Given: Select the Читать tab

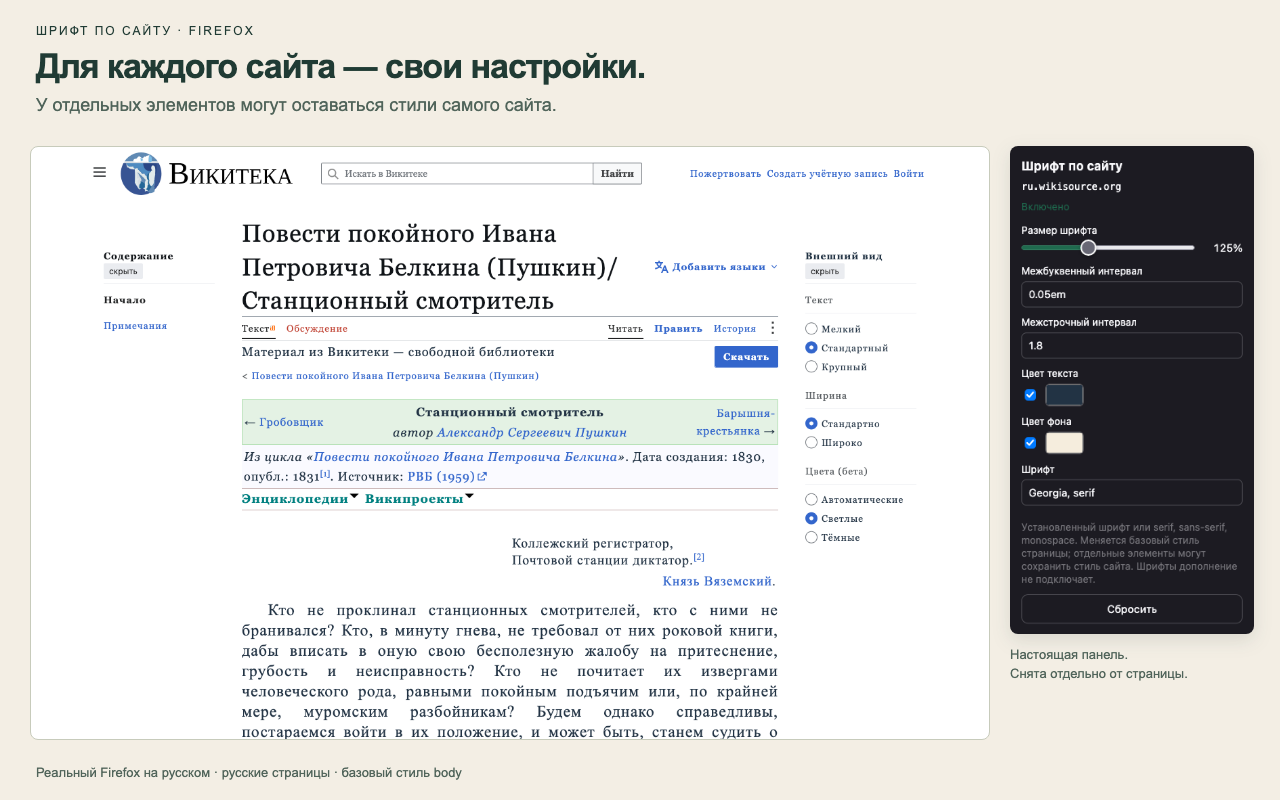Looking at the screenshot, I should (x=626, y=328).
